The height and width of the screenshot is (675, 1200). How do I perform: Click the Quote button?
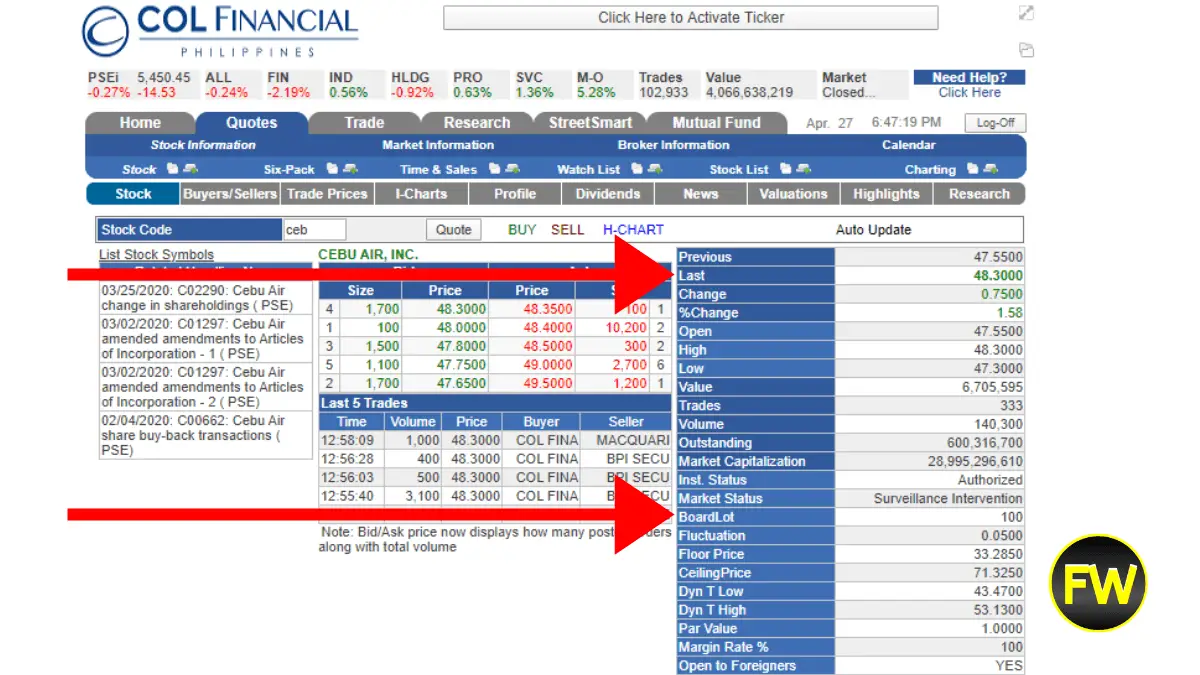coord(454,230)
